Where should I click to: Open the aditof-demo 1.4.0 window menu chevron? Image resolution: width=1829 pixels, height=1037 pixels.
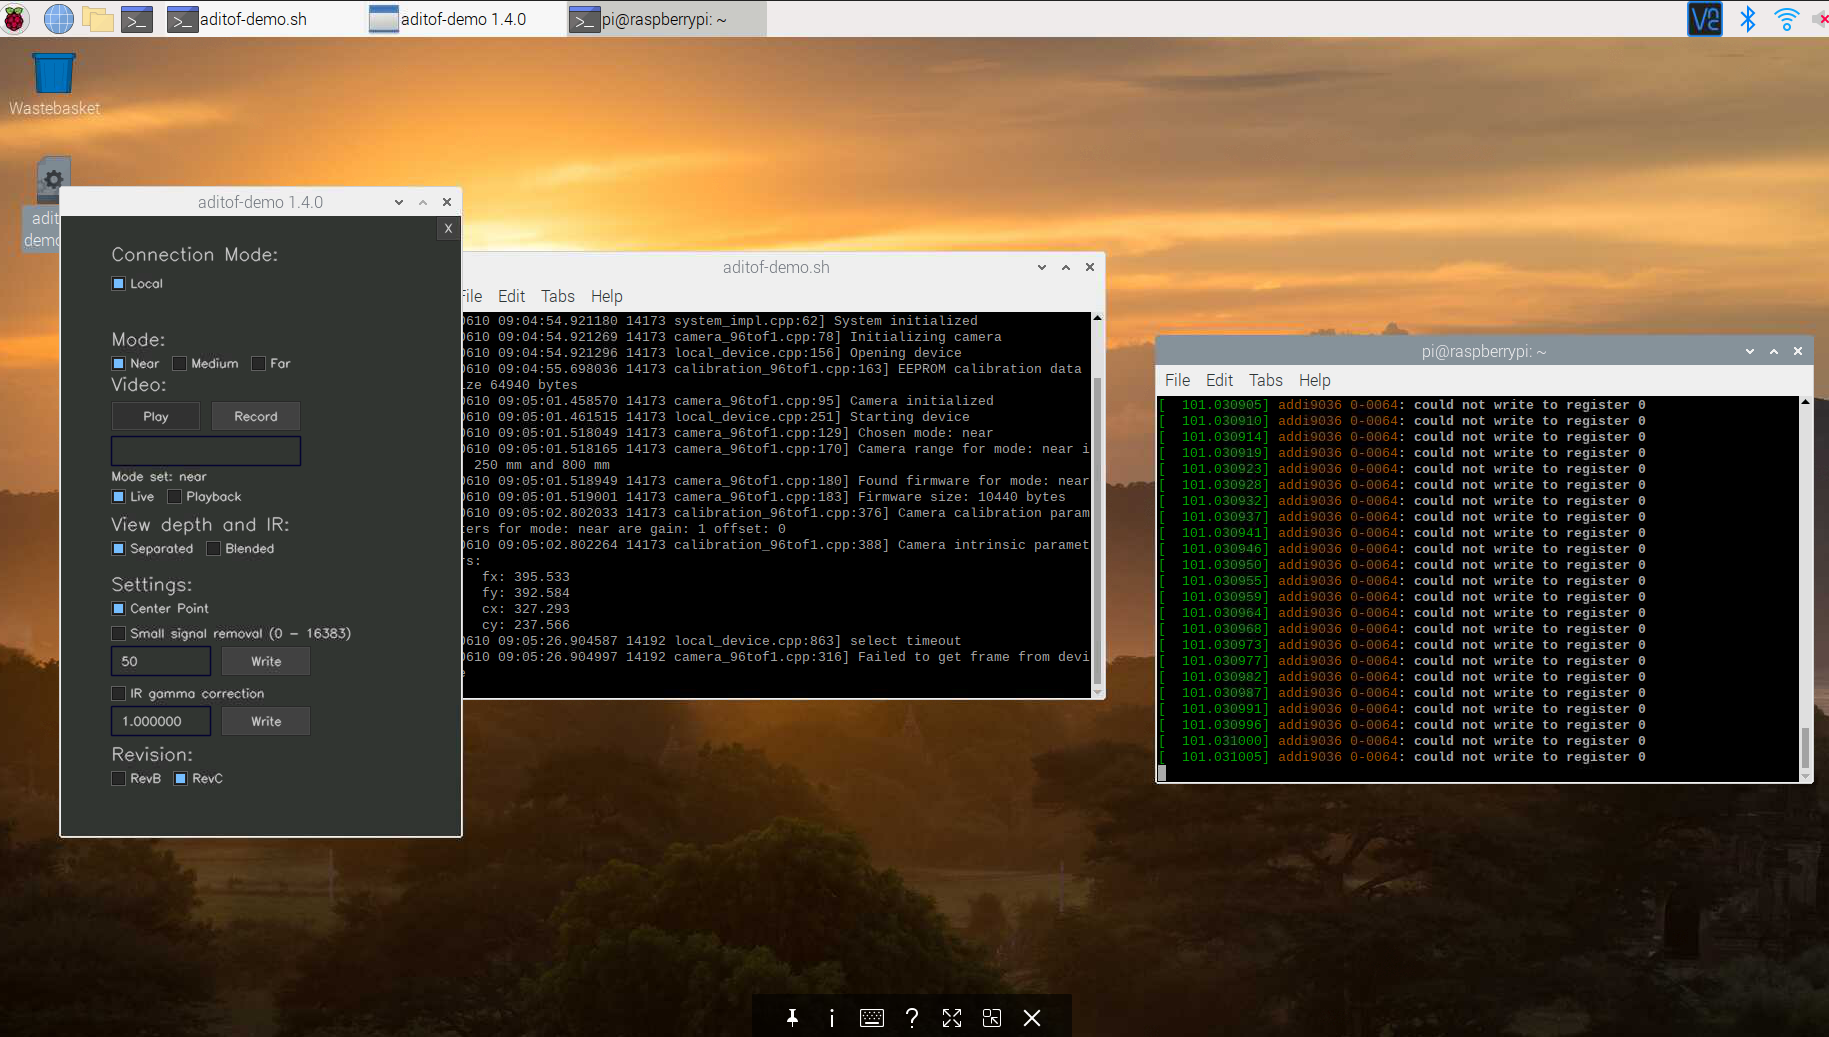point(399,202)
